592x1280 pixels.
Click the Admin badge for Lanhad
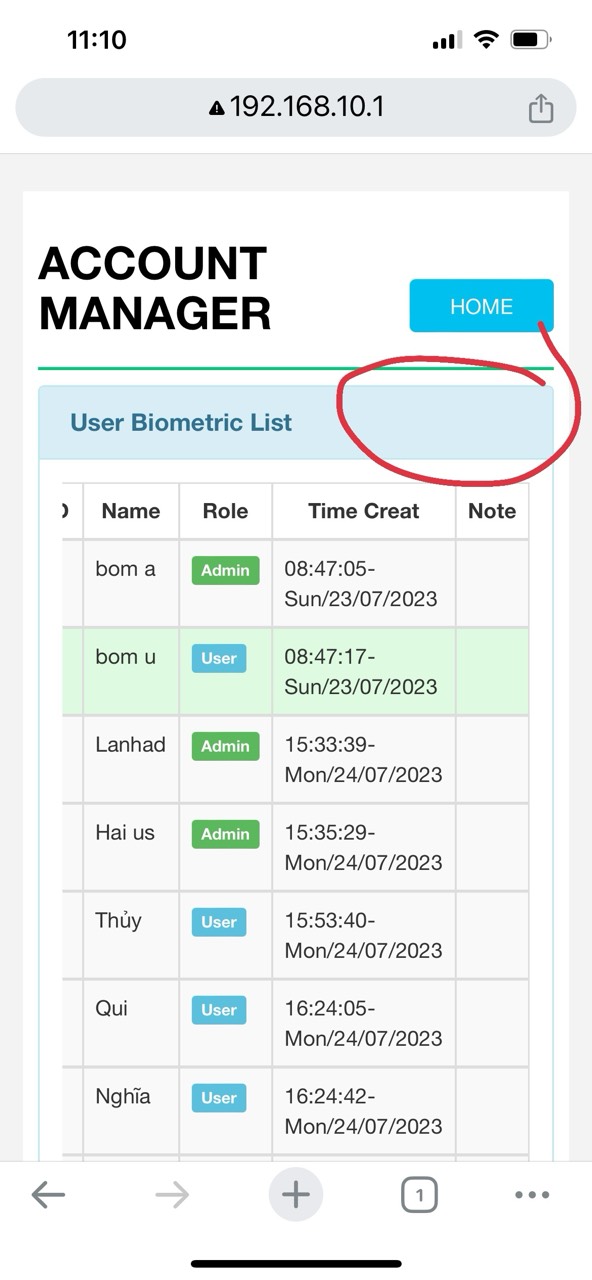click(x=225, y=746)
